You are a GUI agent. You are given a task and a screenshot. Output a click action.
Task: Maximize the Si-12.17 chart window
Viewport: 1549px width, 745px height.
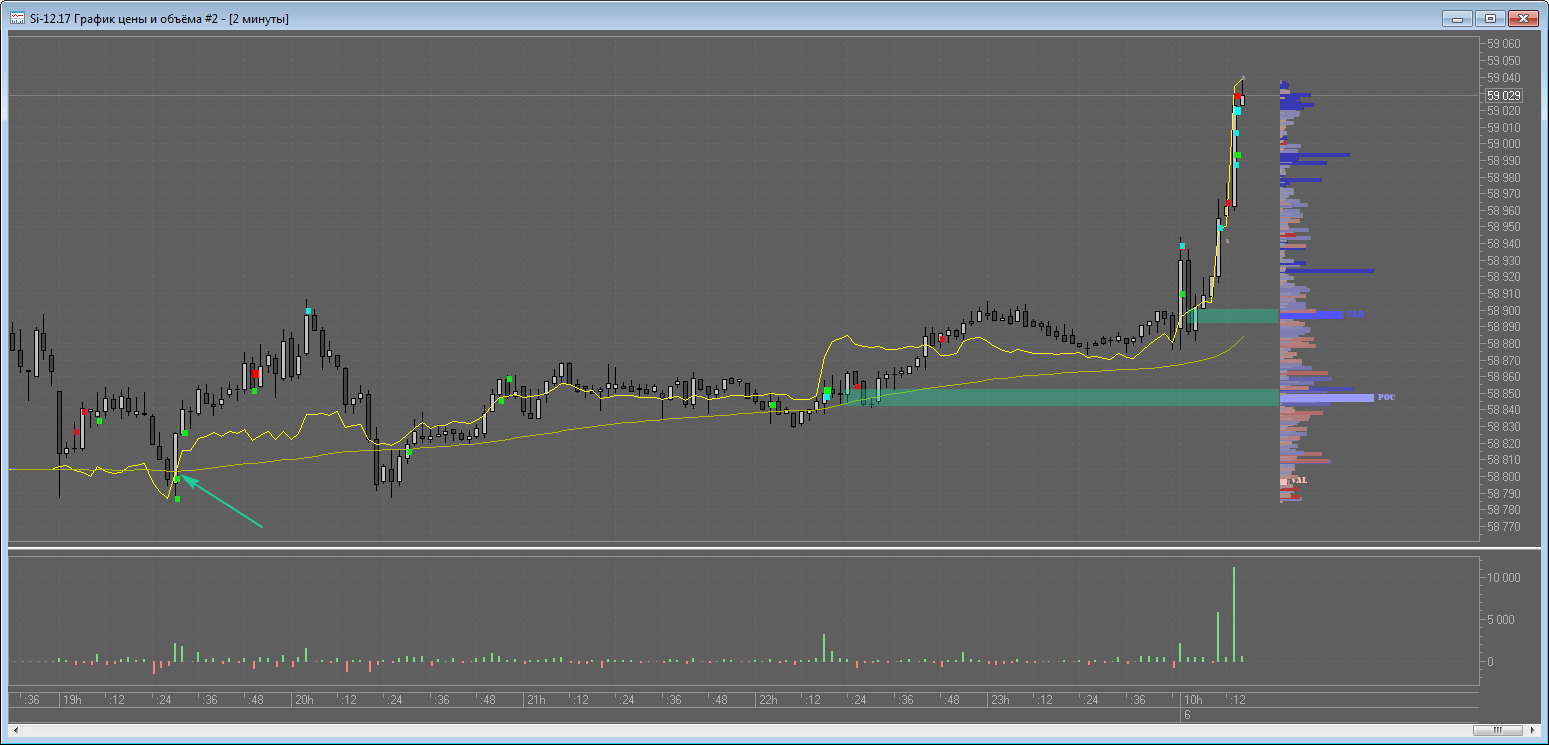click(x=1490, y=18)
